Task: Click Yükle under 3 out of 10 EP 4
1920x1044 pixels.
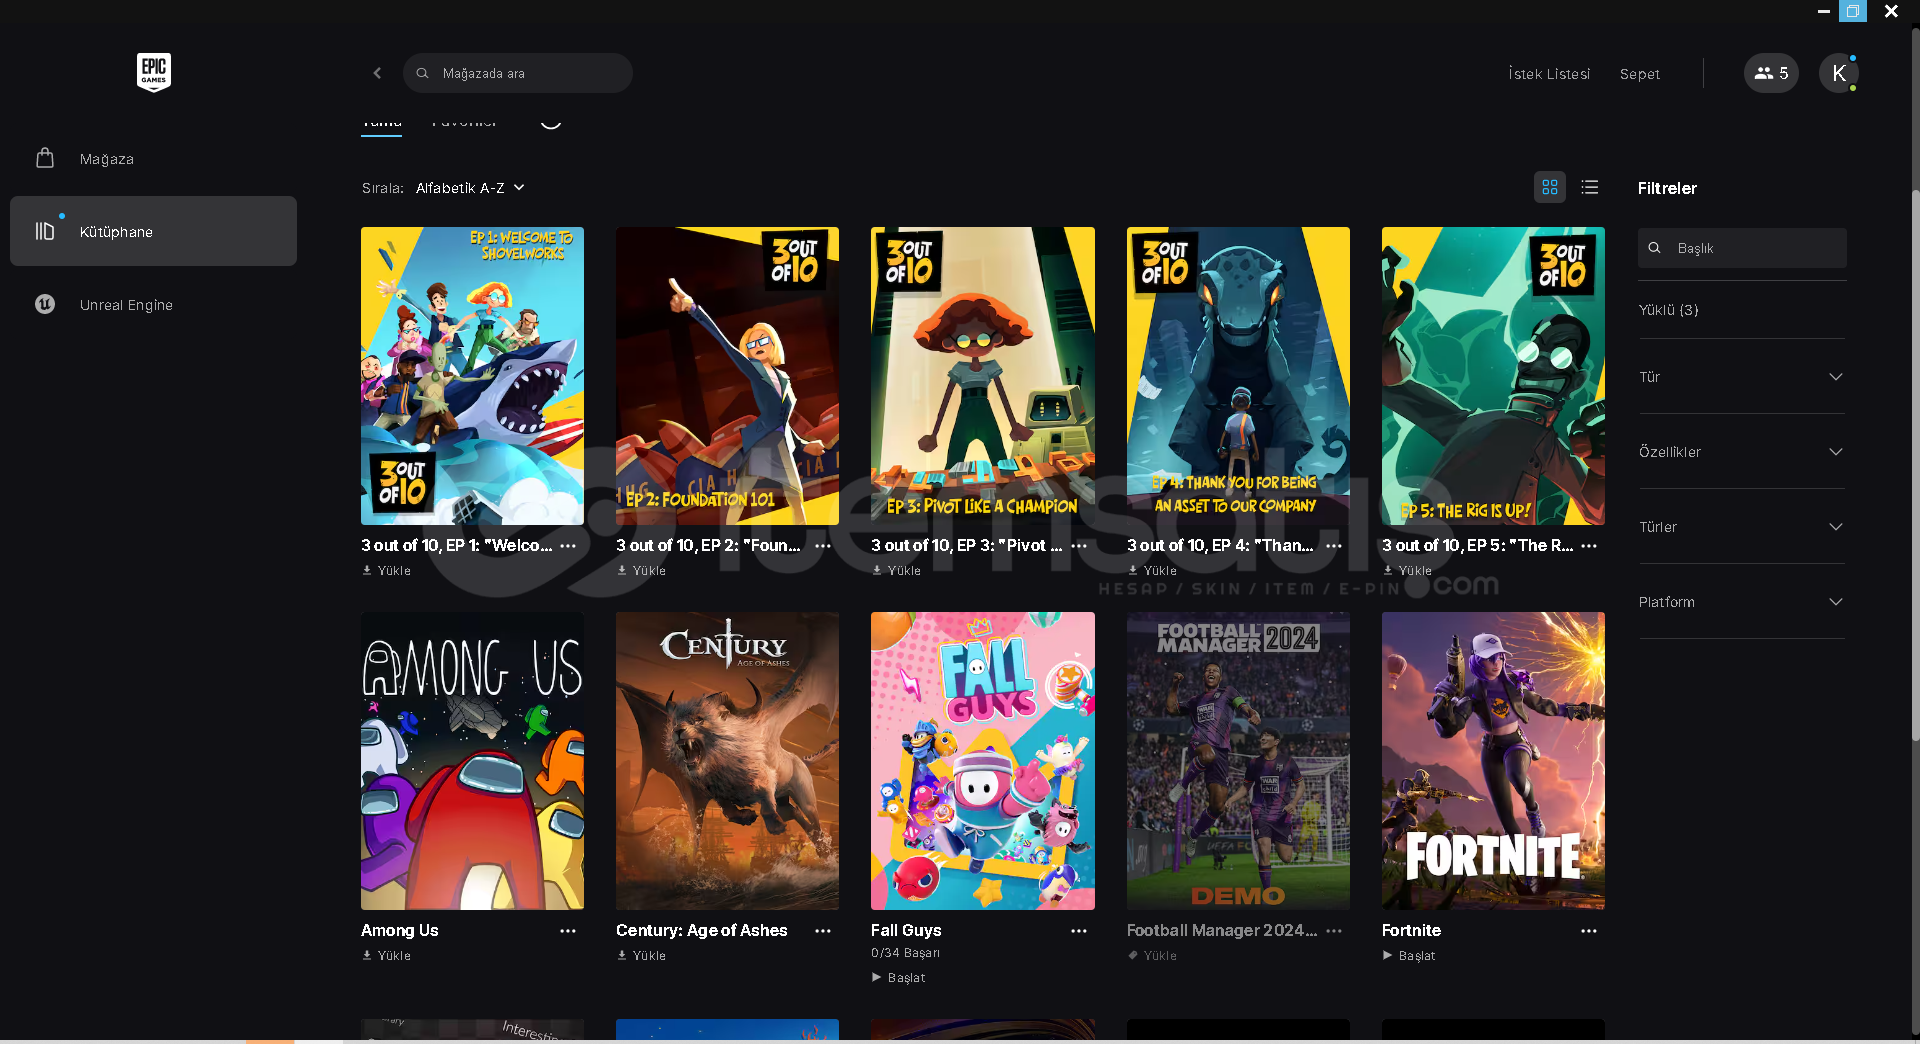Action: click(x=1153, y=571)
